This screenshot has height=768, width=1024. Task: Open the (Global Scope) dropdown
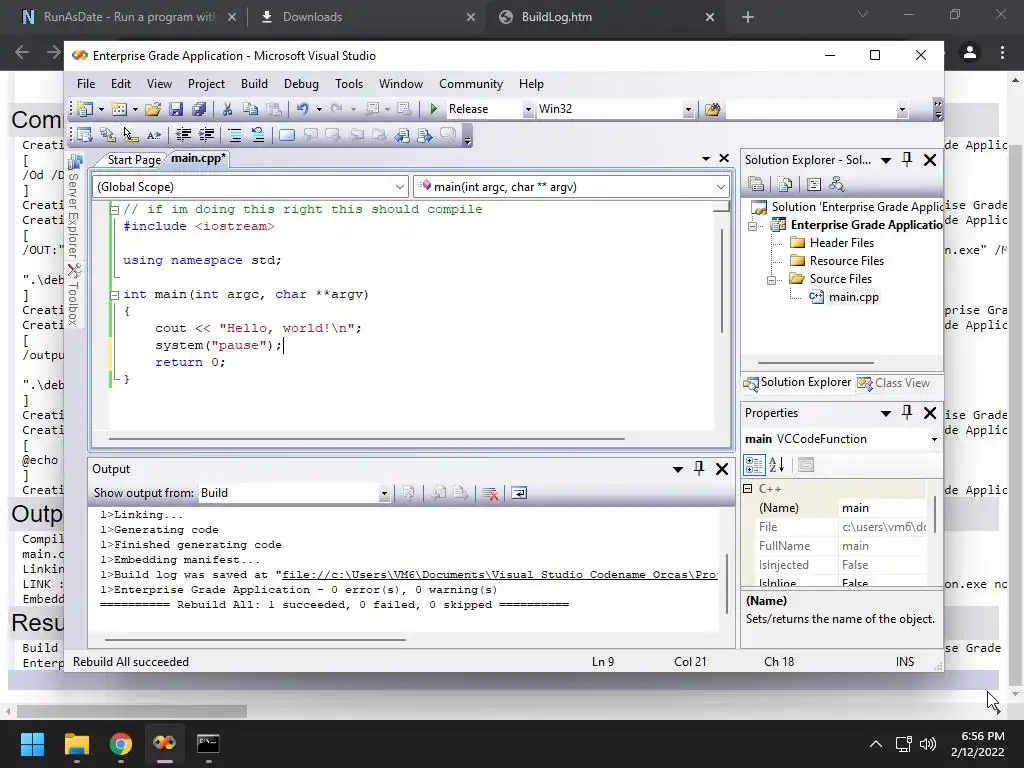400,187
